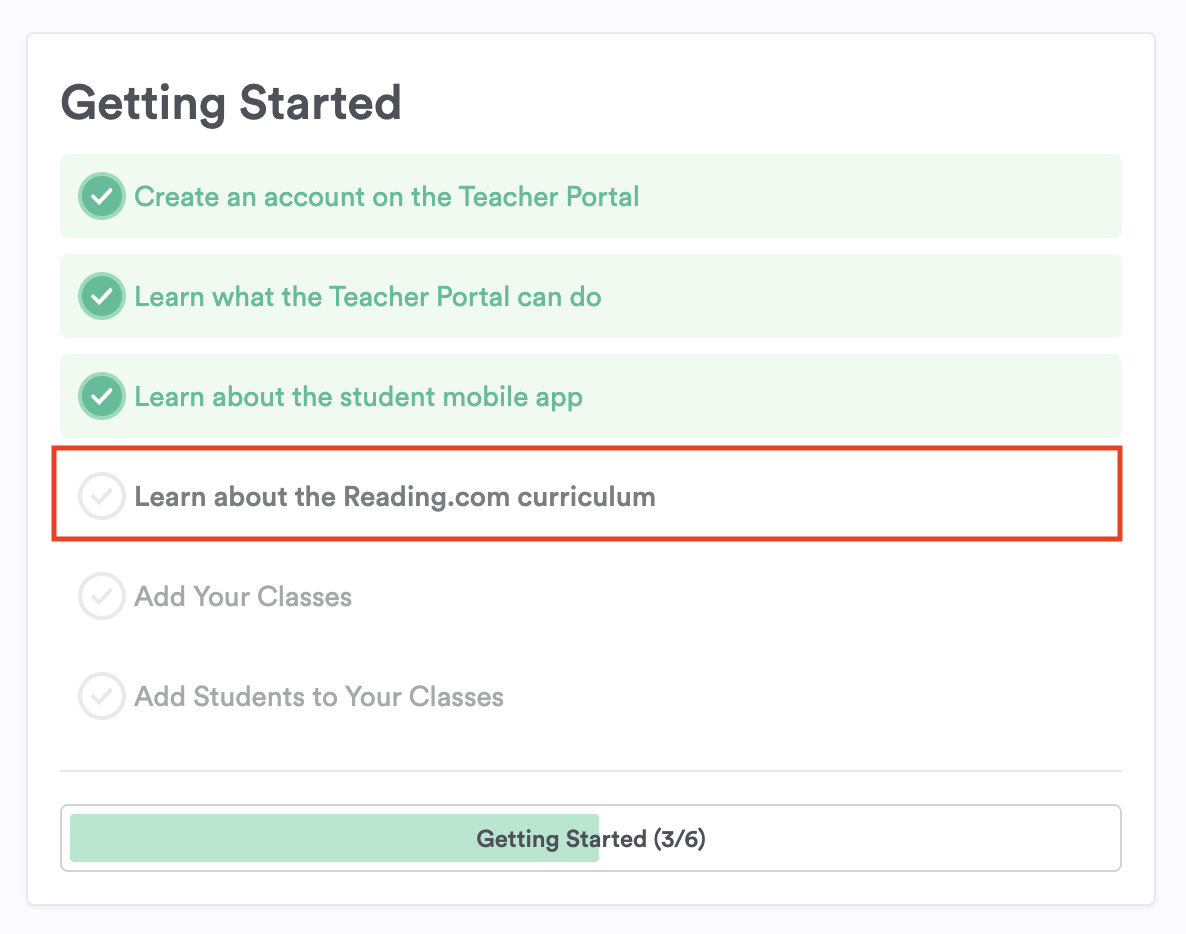This screenshot has width=1186, height=934.
Task: Open 'Add Students to Your Classes' step
Action: pos(319,696)
